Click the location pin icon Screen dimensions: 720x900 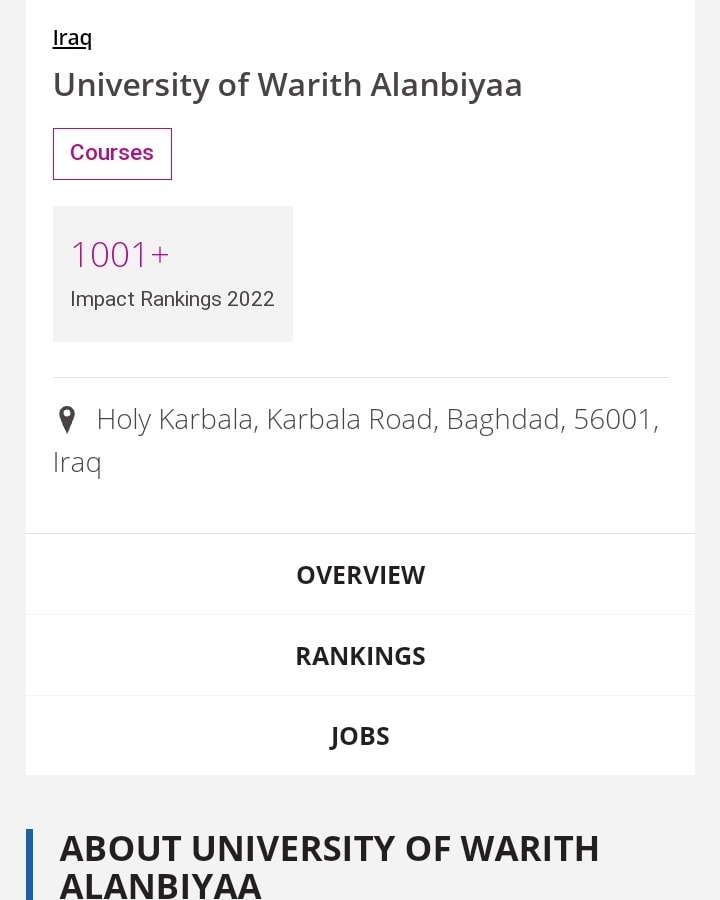click(x=67, y=420)
